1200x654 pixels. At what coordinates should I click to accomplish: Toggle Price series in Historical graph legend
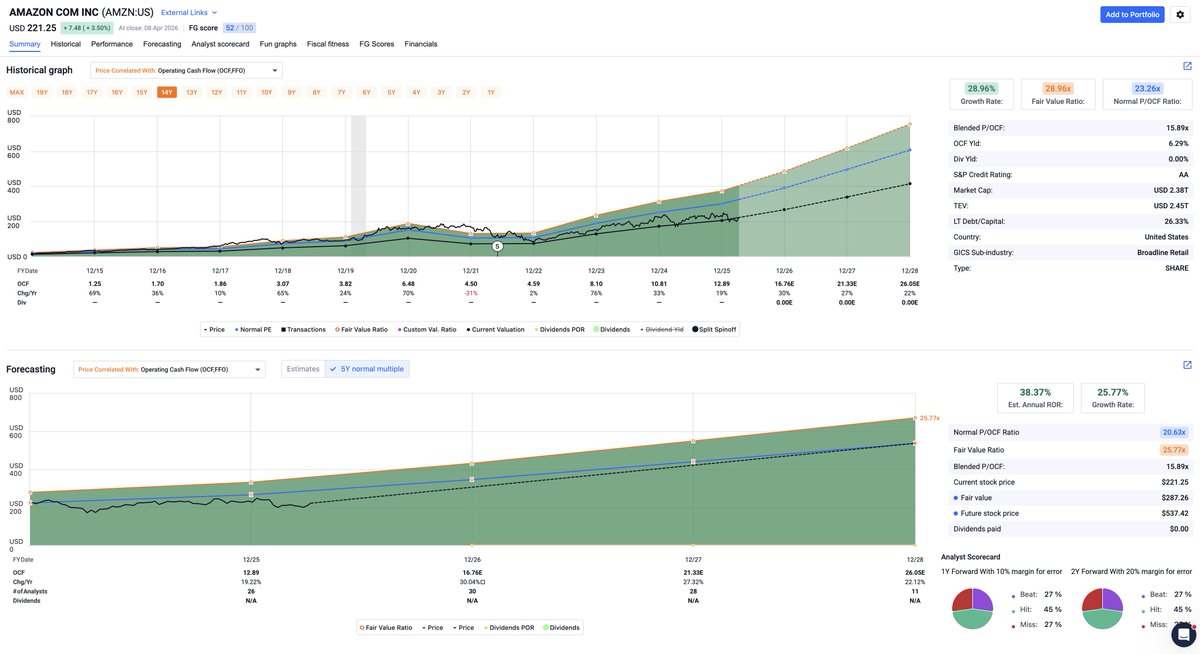point(214,329)
